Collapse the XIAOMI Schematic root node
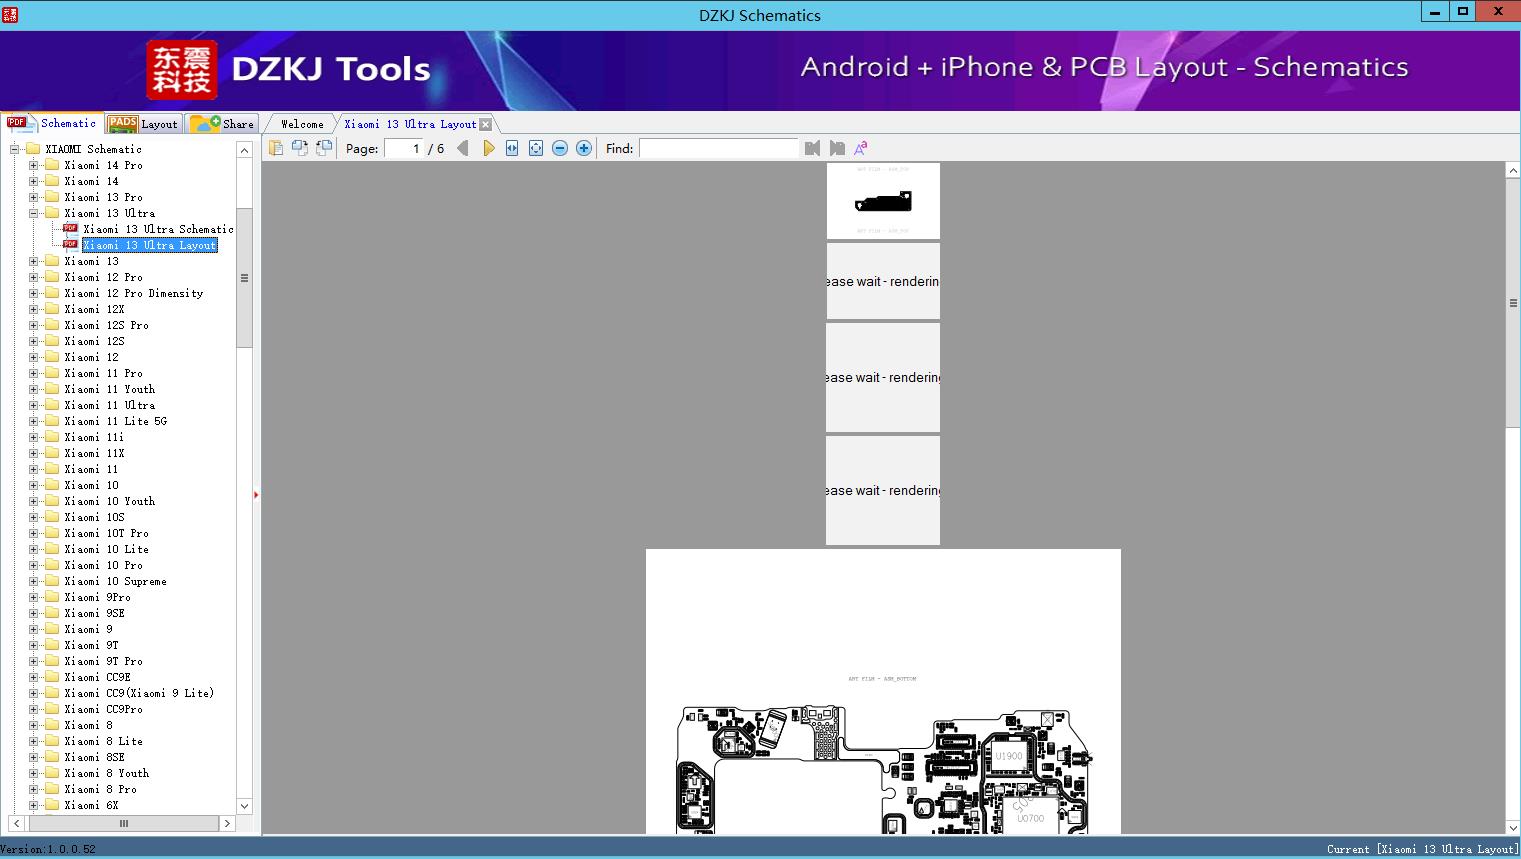 coord(14,149)
